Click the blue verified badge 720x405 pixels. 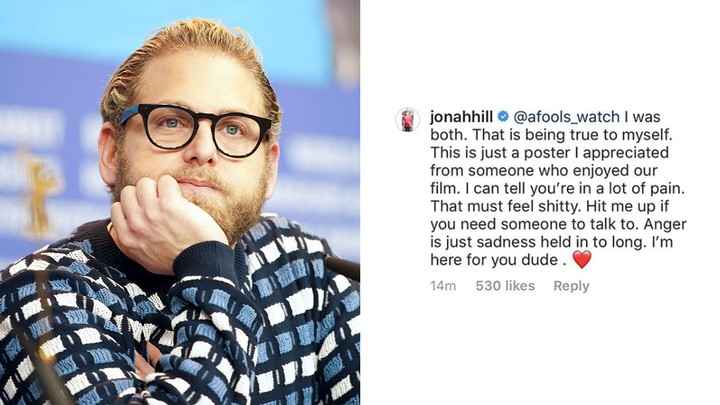503,117
